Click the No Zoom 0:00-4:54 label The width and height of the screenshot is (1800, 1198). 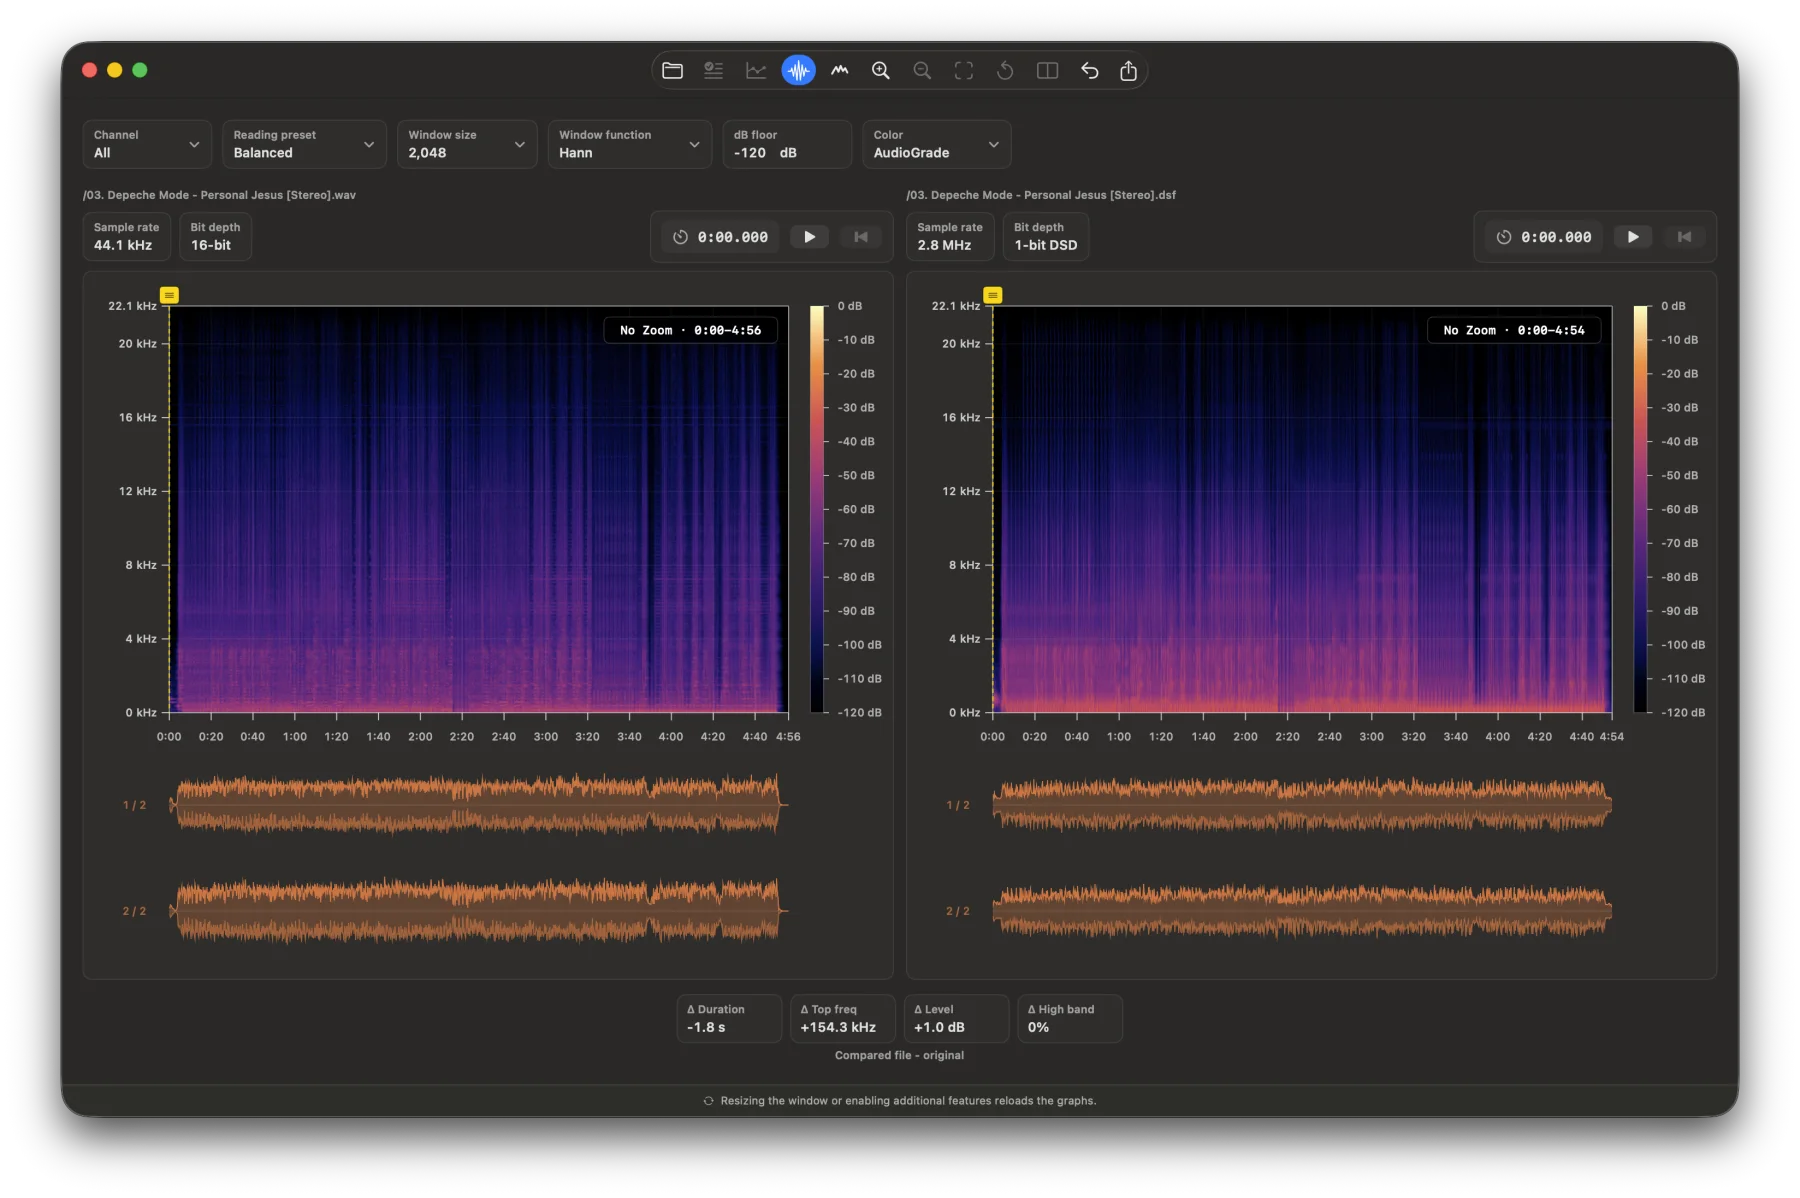tap(1514, 330)
